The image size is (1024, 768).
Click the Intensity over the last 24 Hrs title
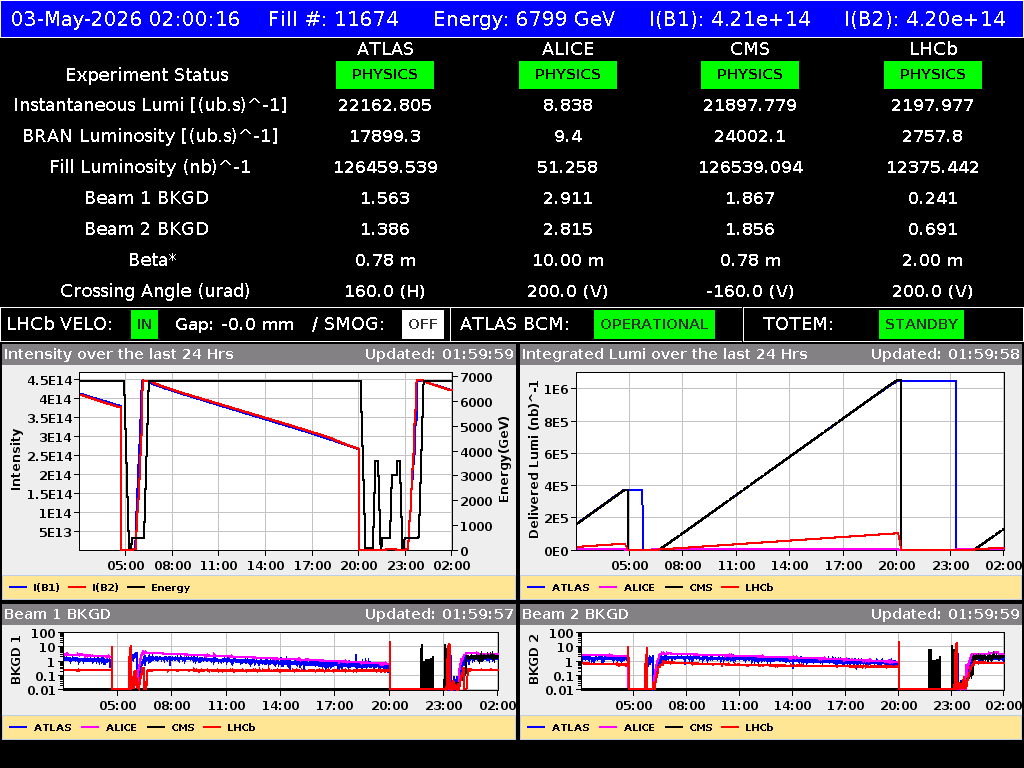[x=118, y=355]
